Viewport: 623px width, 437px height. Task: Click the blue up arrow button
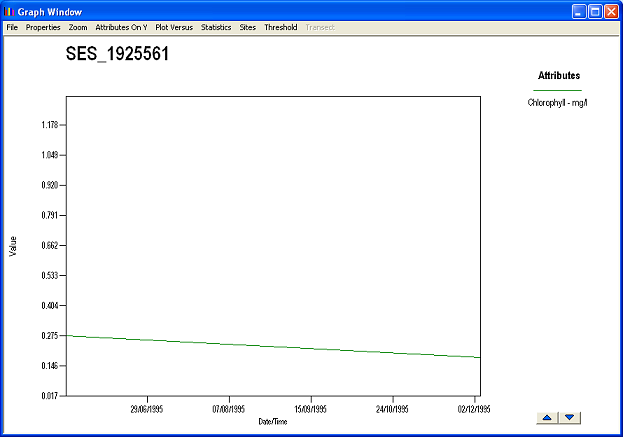tap(547, 417)
